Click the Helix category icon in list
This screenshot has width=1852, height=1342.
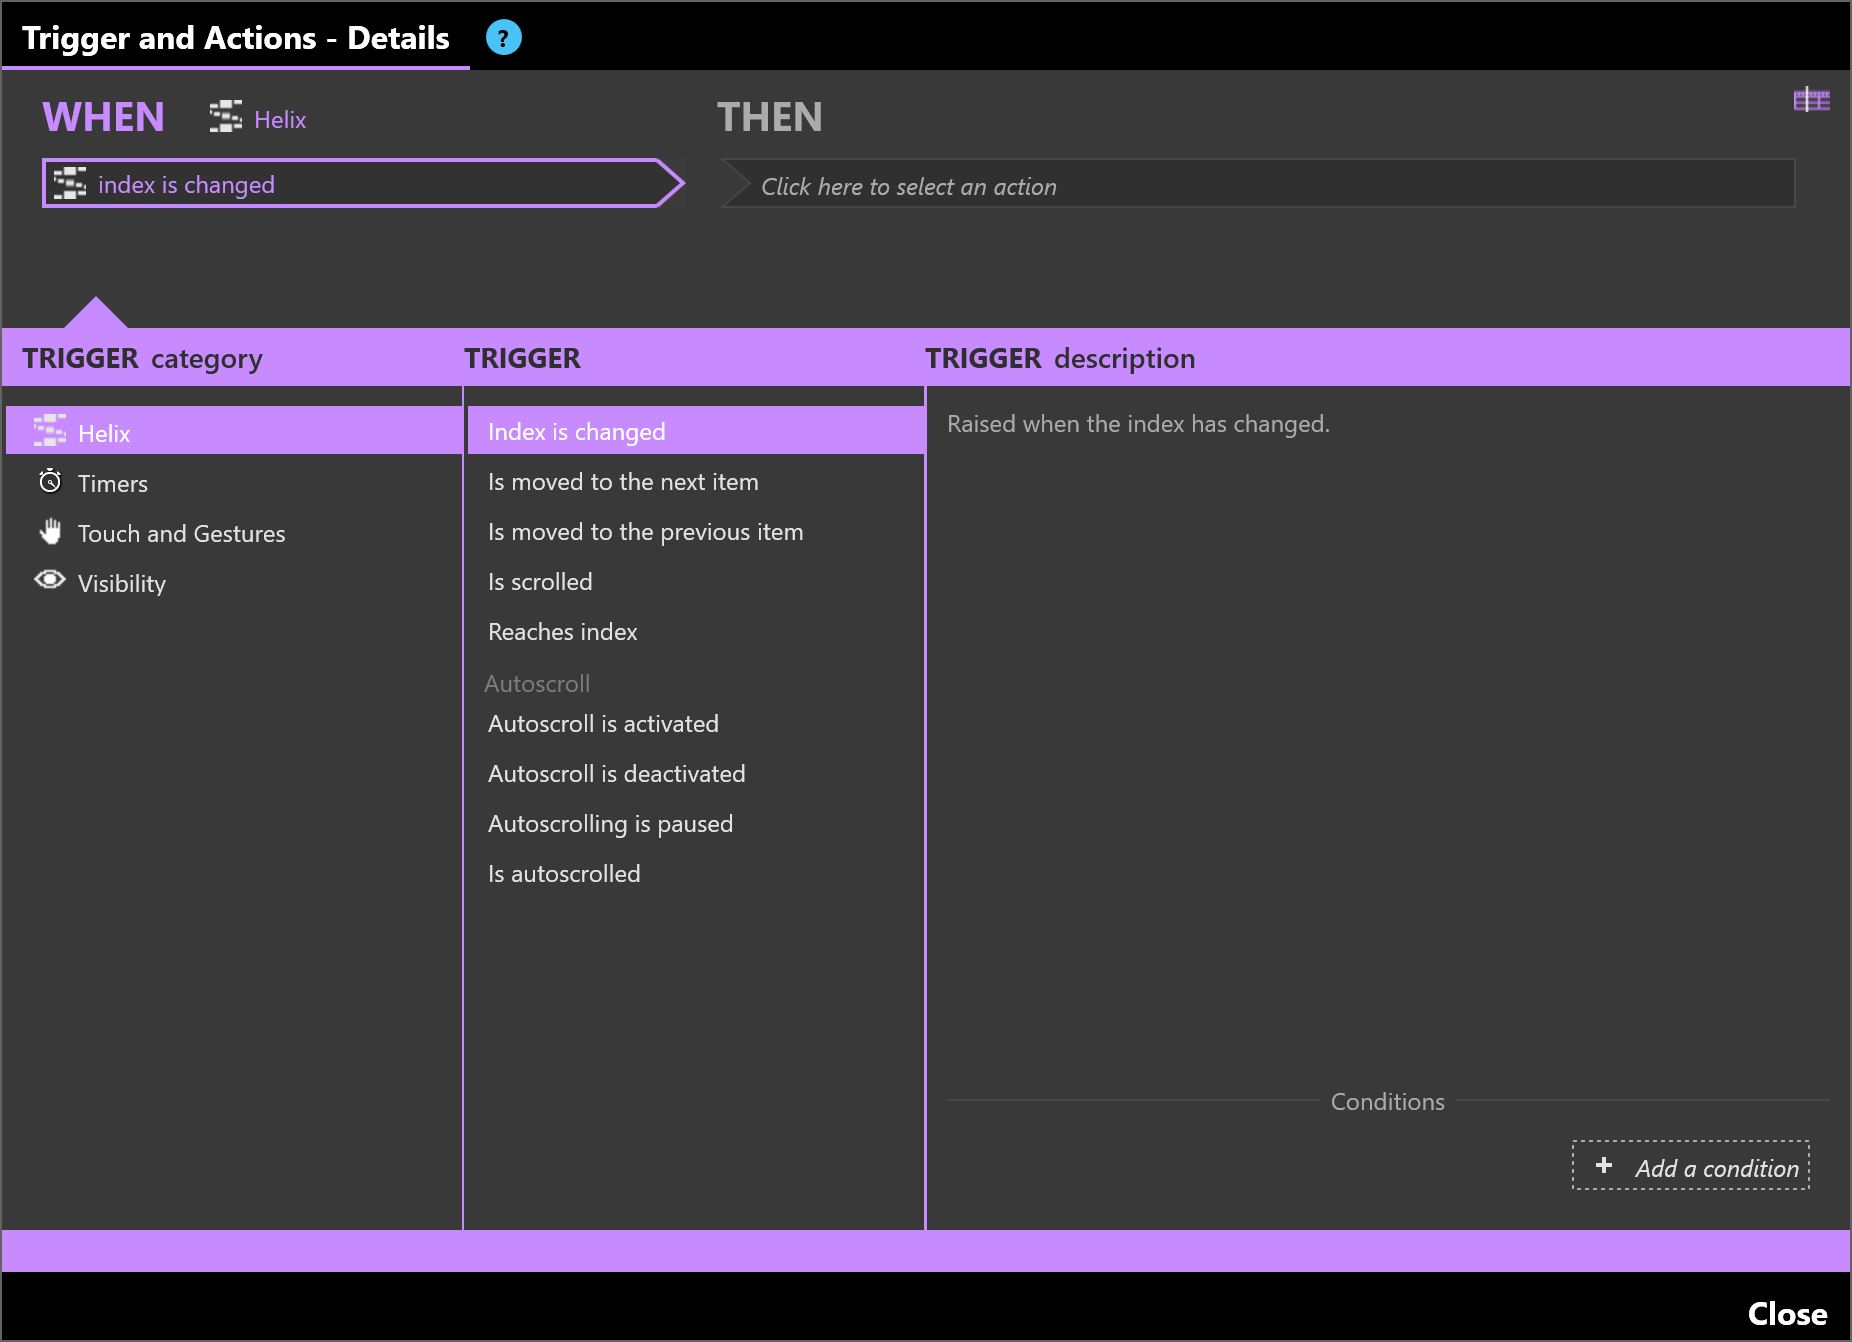click(x=50, y=431)
